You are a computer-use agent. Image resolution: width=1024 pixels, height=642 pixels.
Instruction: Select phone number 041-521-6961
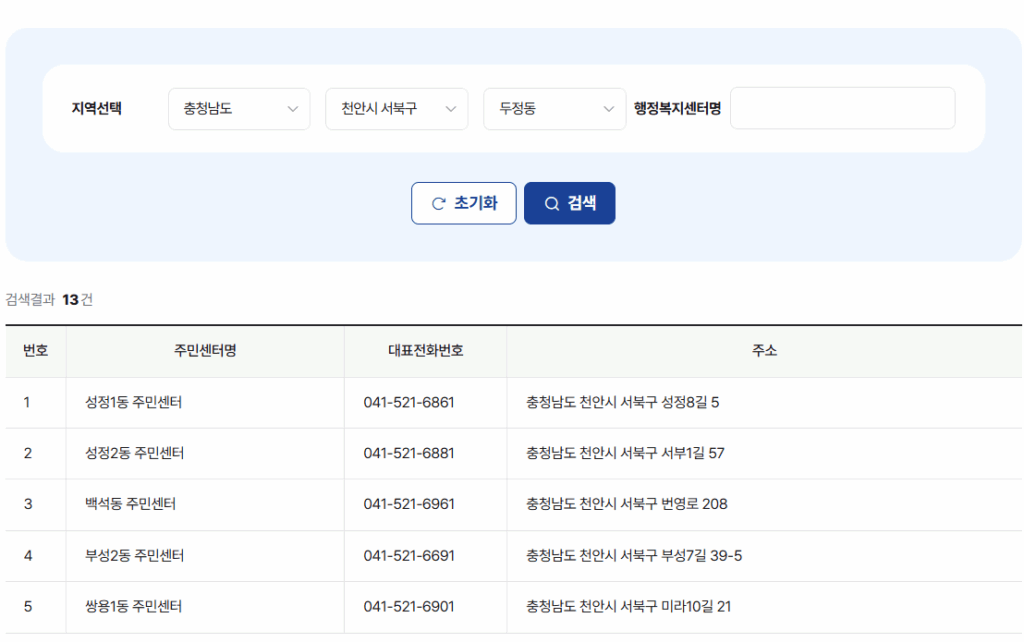(409, 504)
